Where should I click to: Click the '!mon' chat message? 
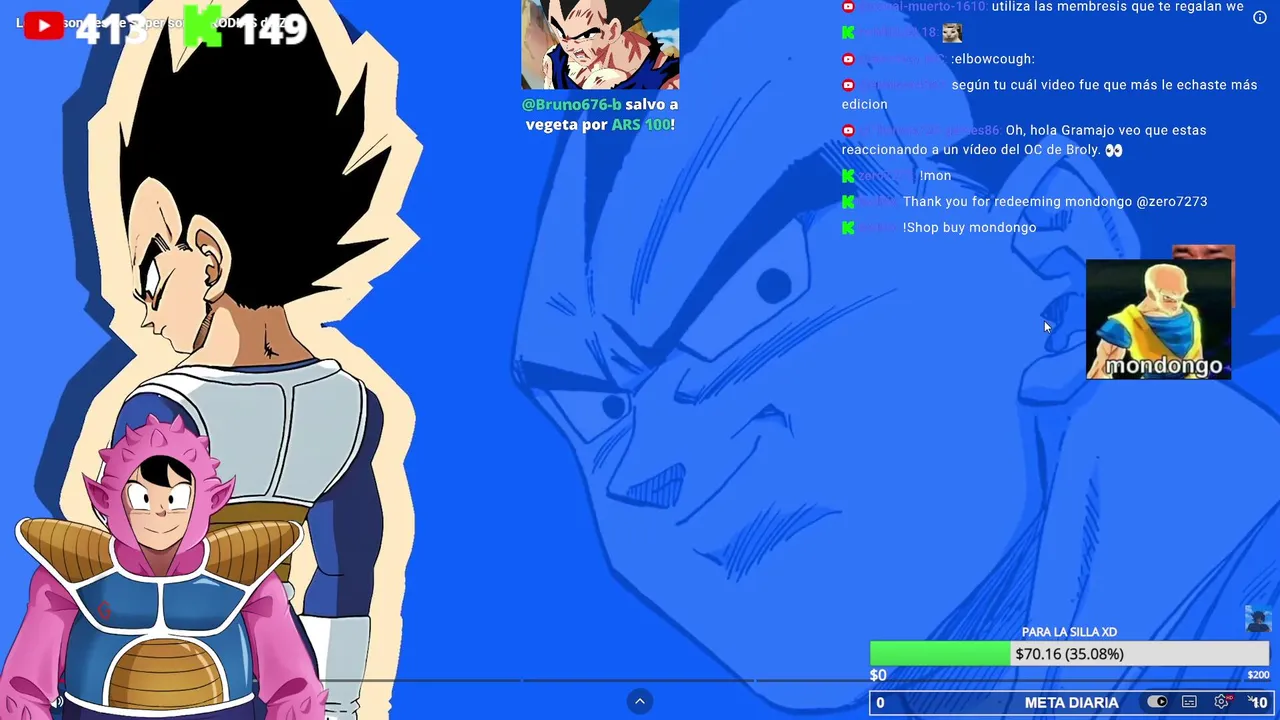click(935, 176)
